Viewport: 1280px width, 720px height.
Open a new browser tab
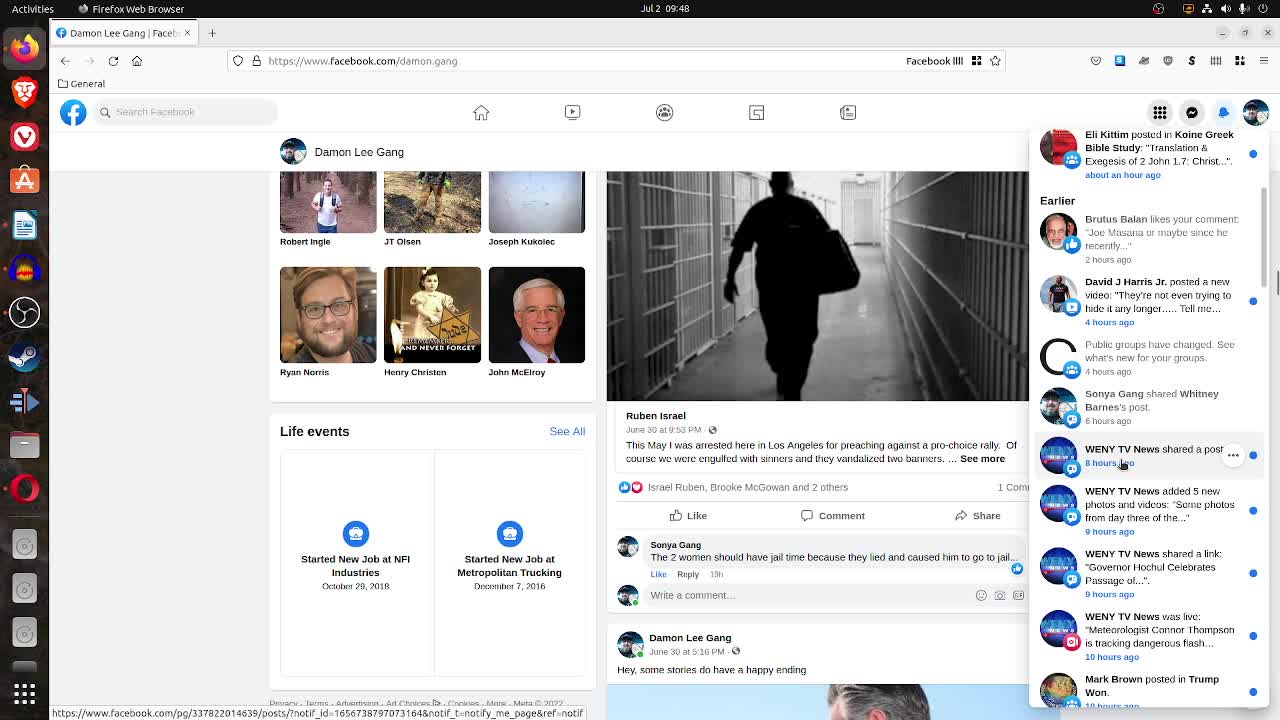212,33
